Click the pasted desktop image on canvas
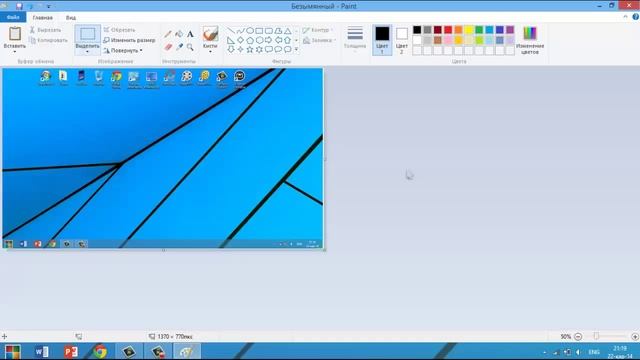The image size is (640, 360). pyautogui.click(x=162, y=158)
